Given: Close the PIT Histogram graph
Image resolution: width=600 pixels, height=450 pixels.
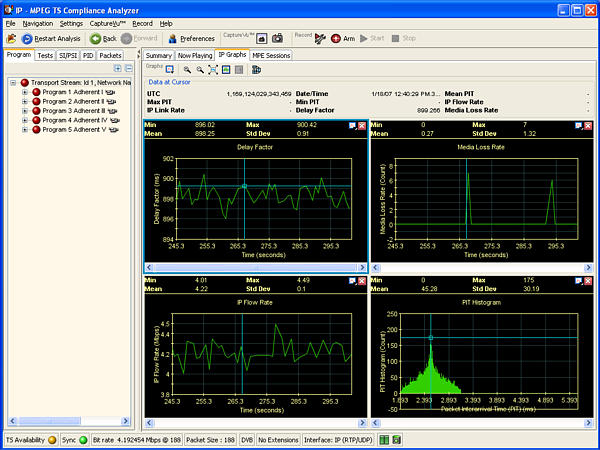Looking at the screenshot, I should pos(586,281).
